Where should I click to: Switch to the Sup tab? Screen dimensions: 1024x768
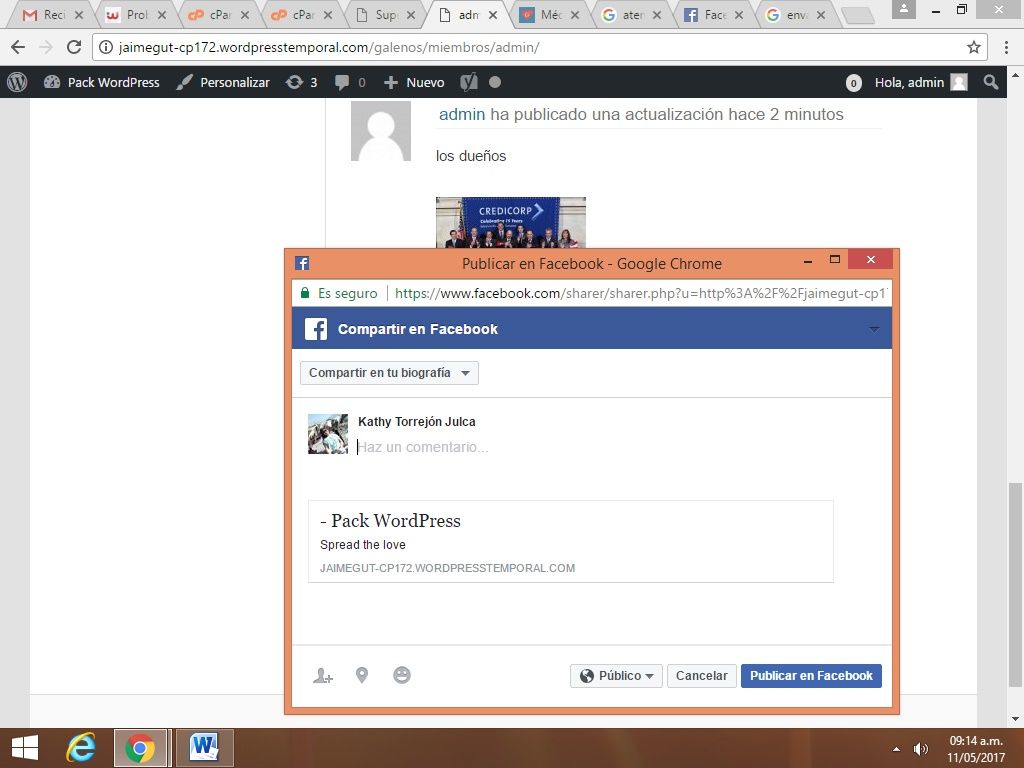click(385, 14)
